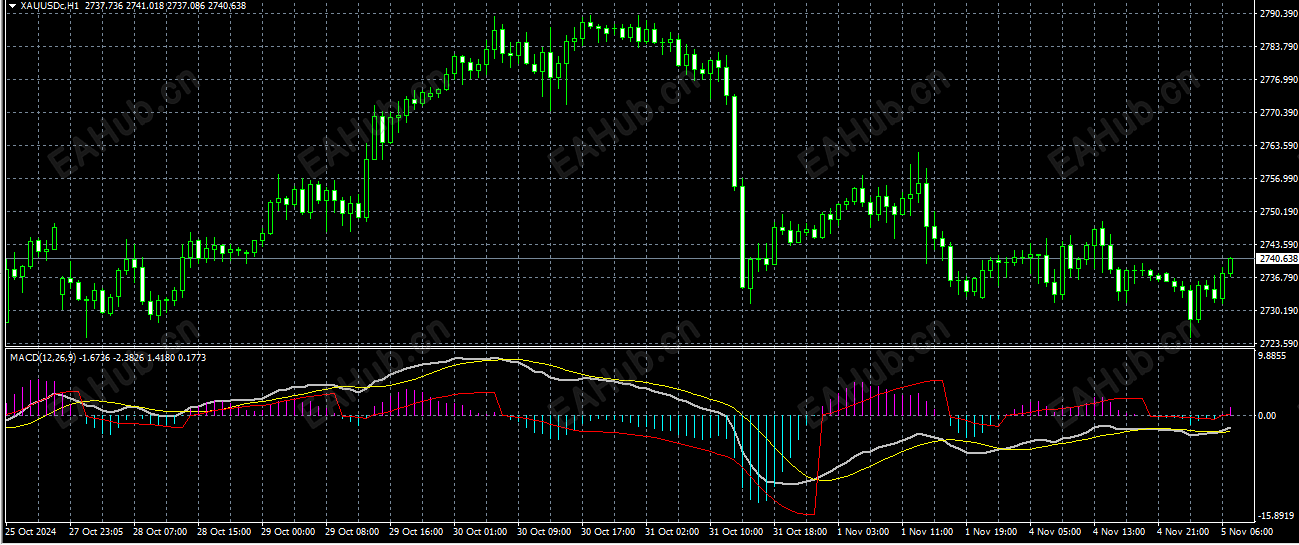The image size is (1299, 545).
Task: Click time axis label 31 Oct 02:00
Action: [673, 531]
